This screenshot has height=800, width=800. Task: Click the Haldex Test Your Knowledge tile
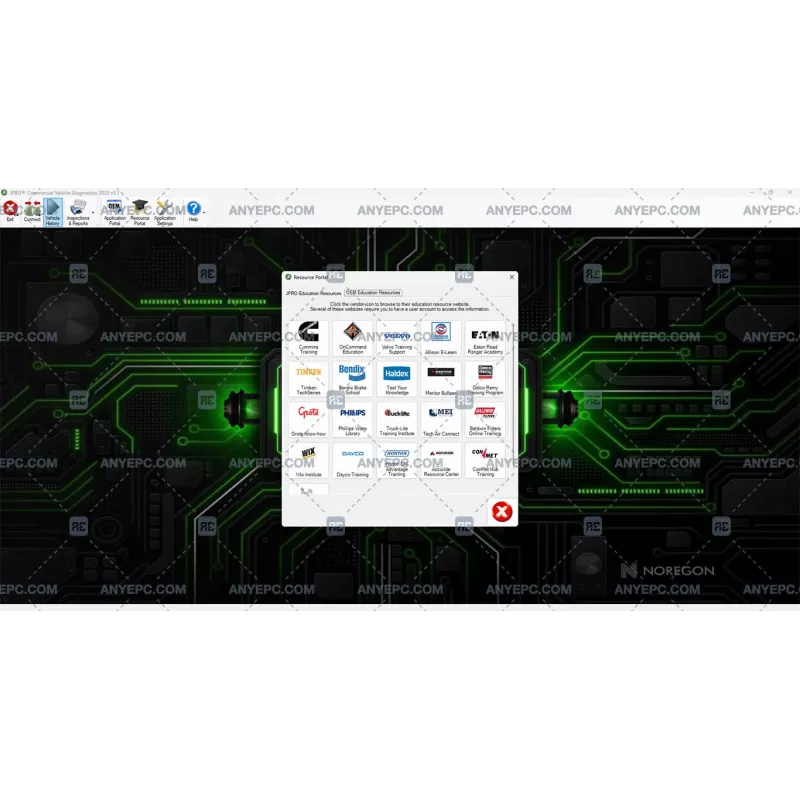[x=397, y=378]
